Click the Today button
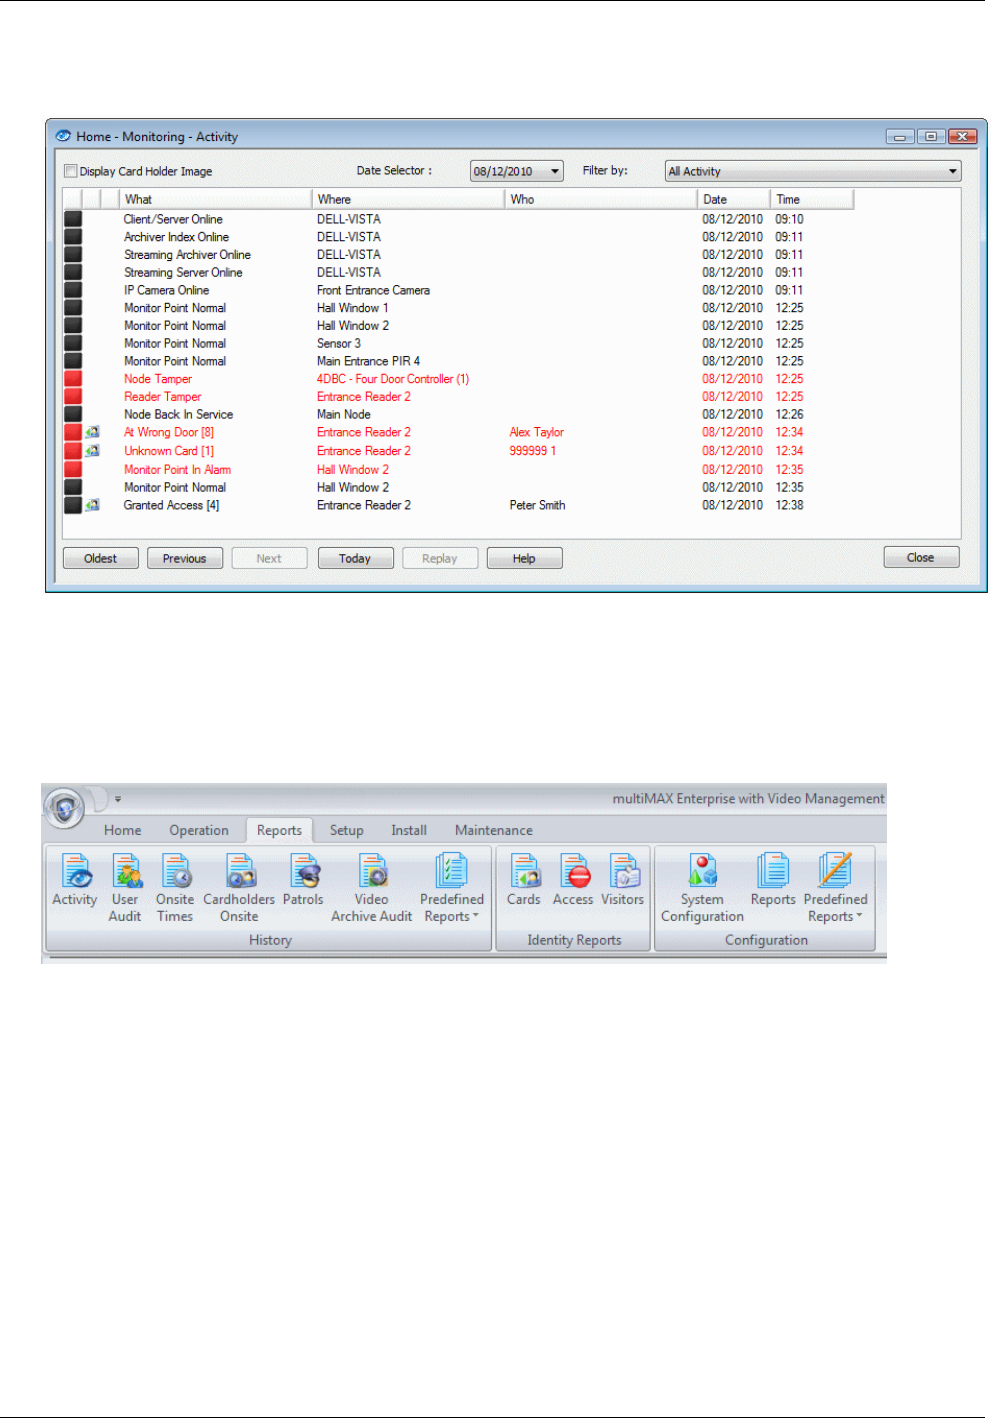 coord(355,558)
